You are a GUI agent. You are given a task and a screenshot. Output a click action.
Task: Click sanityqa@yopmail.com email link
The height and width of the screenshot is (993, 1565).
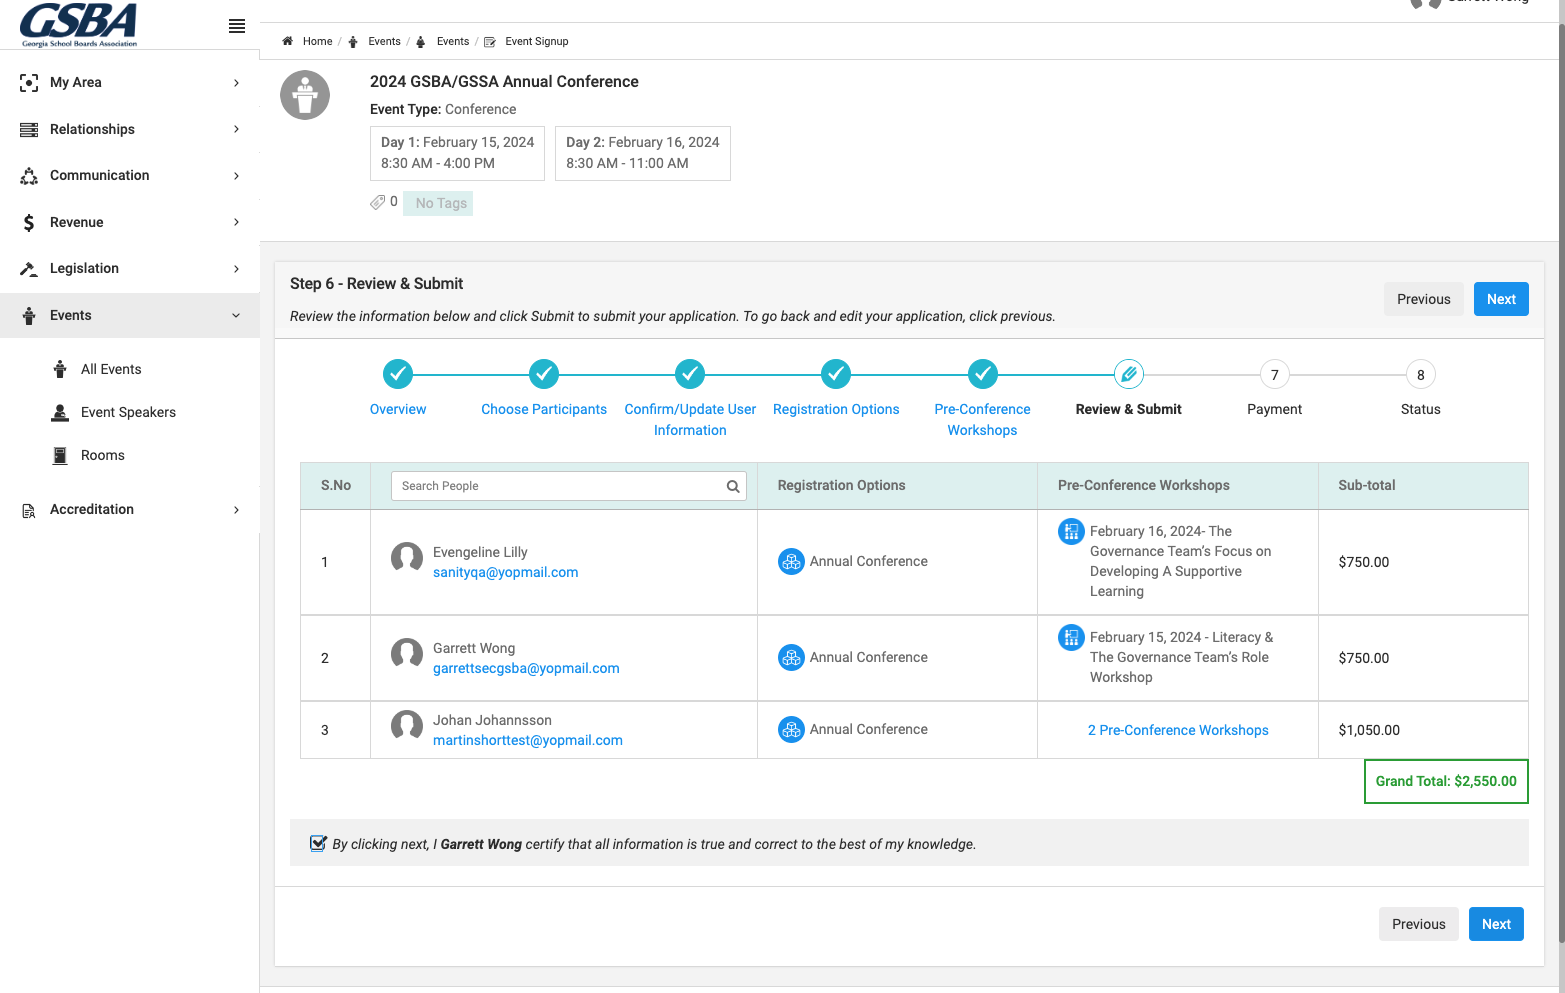click(x=505, y=572)
